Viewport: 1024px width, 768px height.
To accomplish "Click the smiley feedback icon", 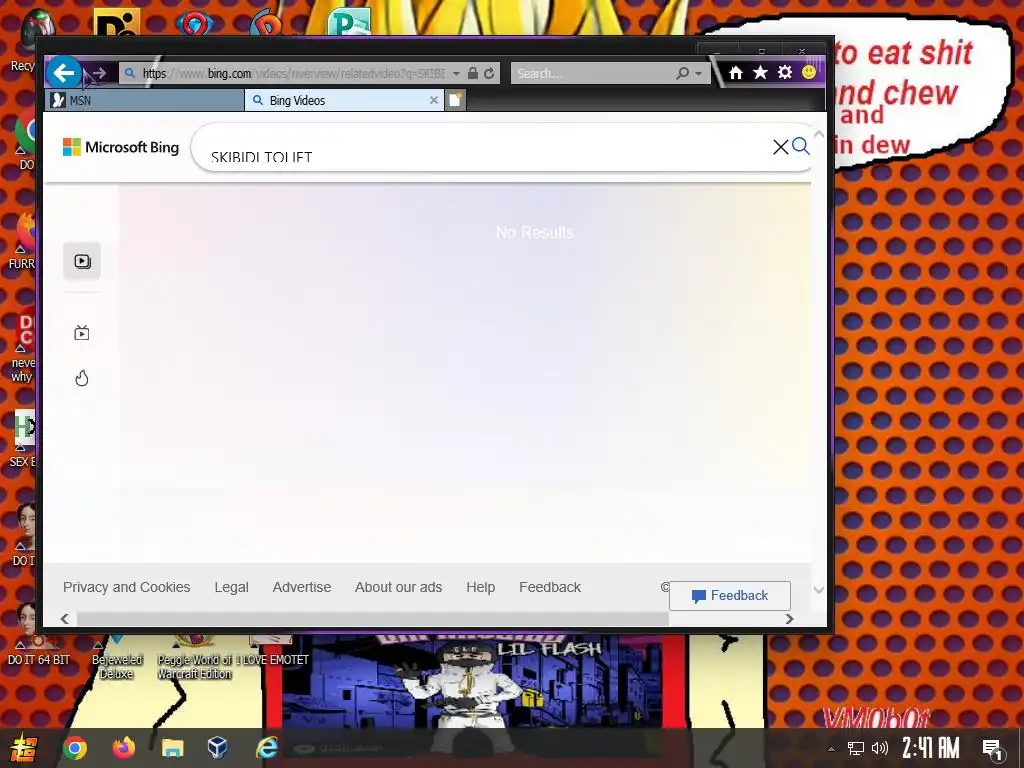I will tap(808, 72).
